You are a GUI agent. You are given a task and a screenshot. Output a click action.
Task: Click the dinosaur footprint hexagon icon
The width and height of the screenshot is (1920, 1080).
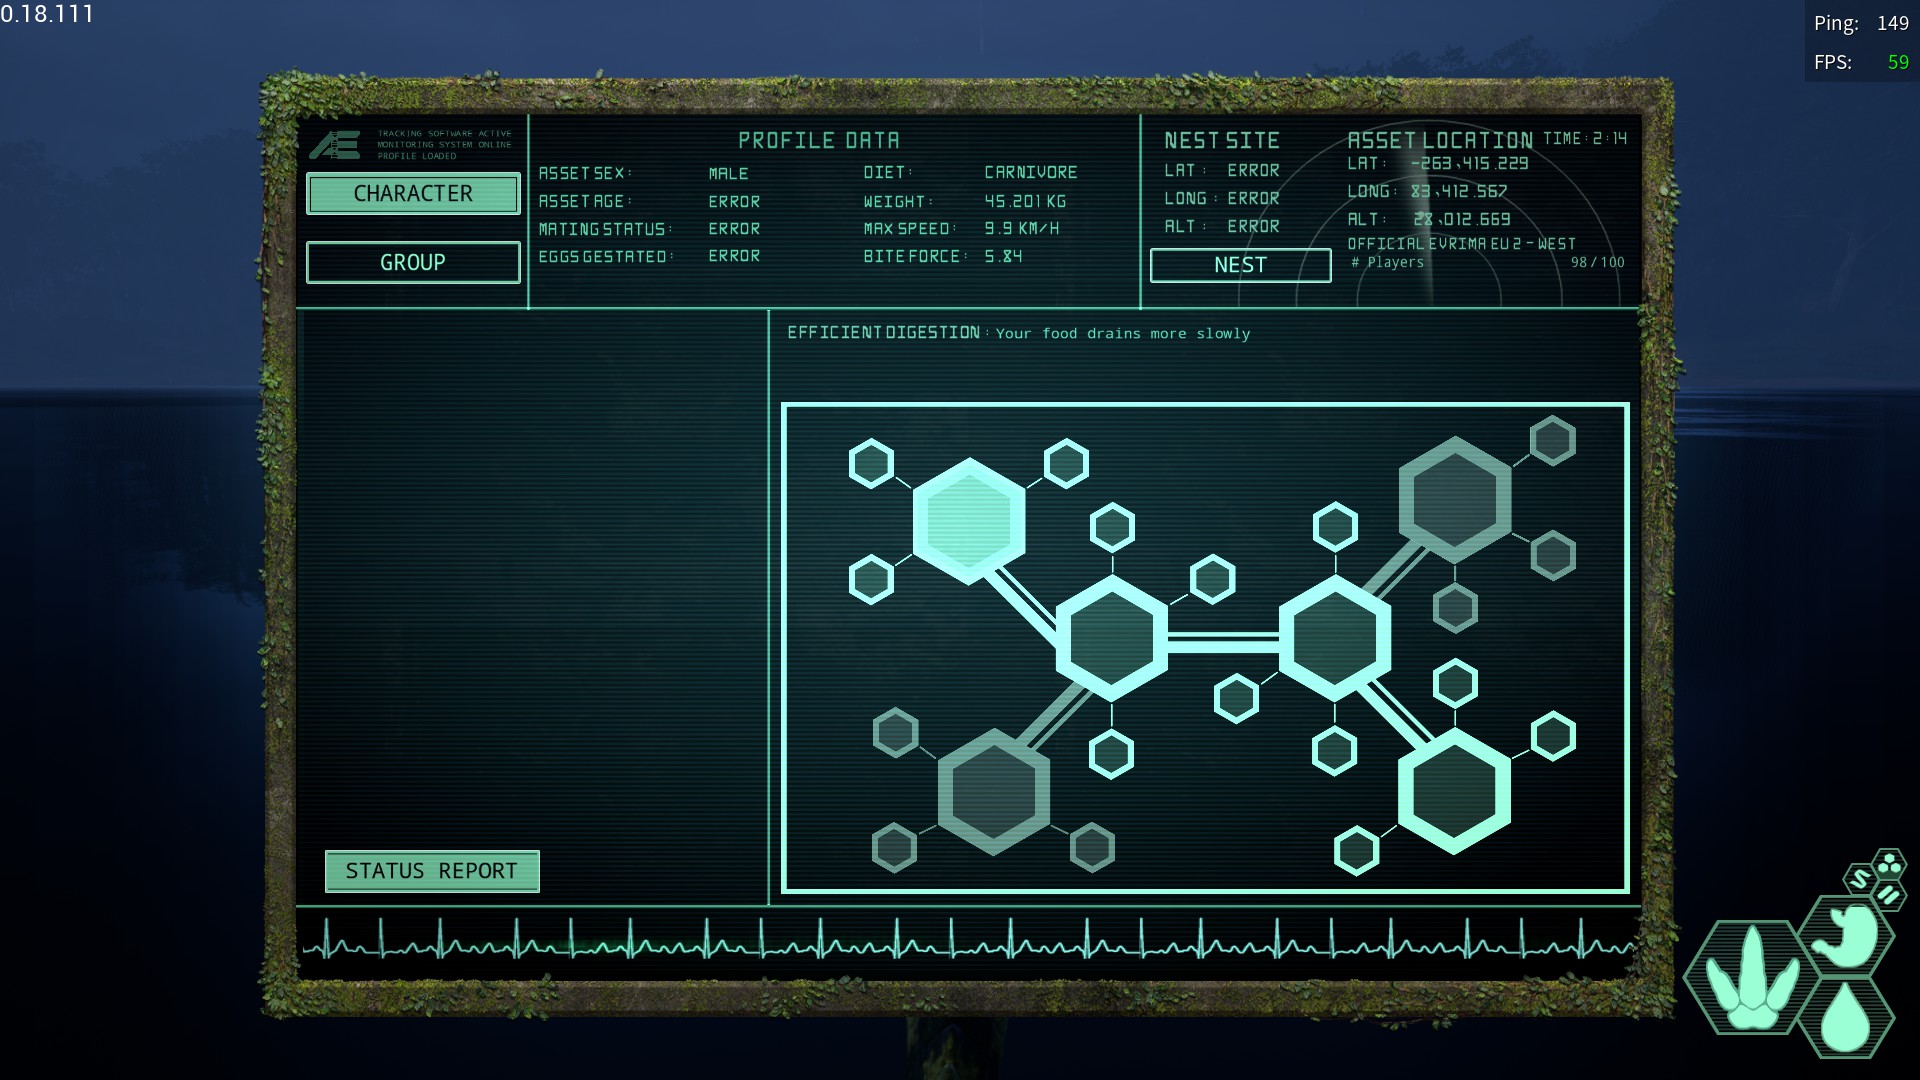1751,979
